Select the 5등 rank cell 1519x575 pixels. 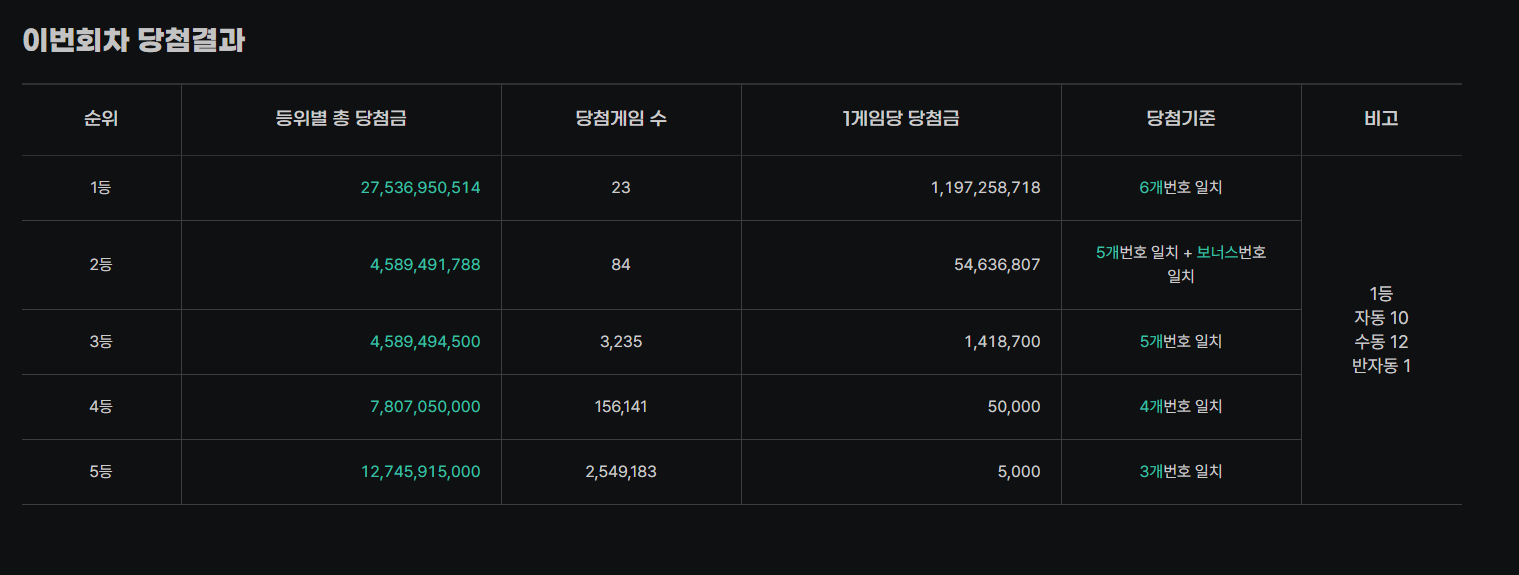(101, 472)
